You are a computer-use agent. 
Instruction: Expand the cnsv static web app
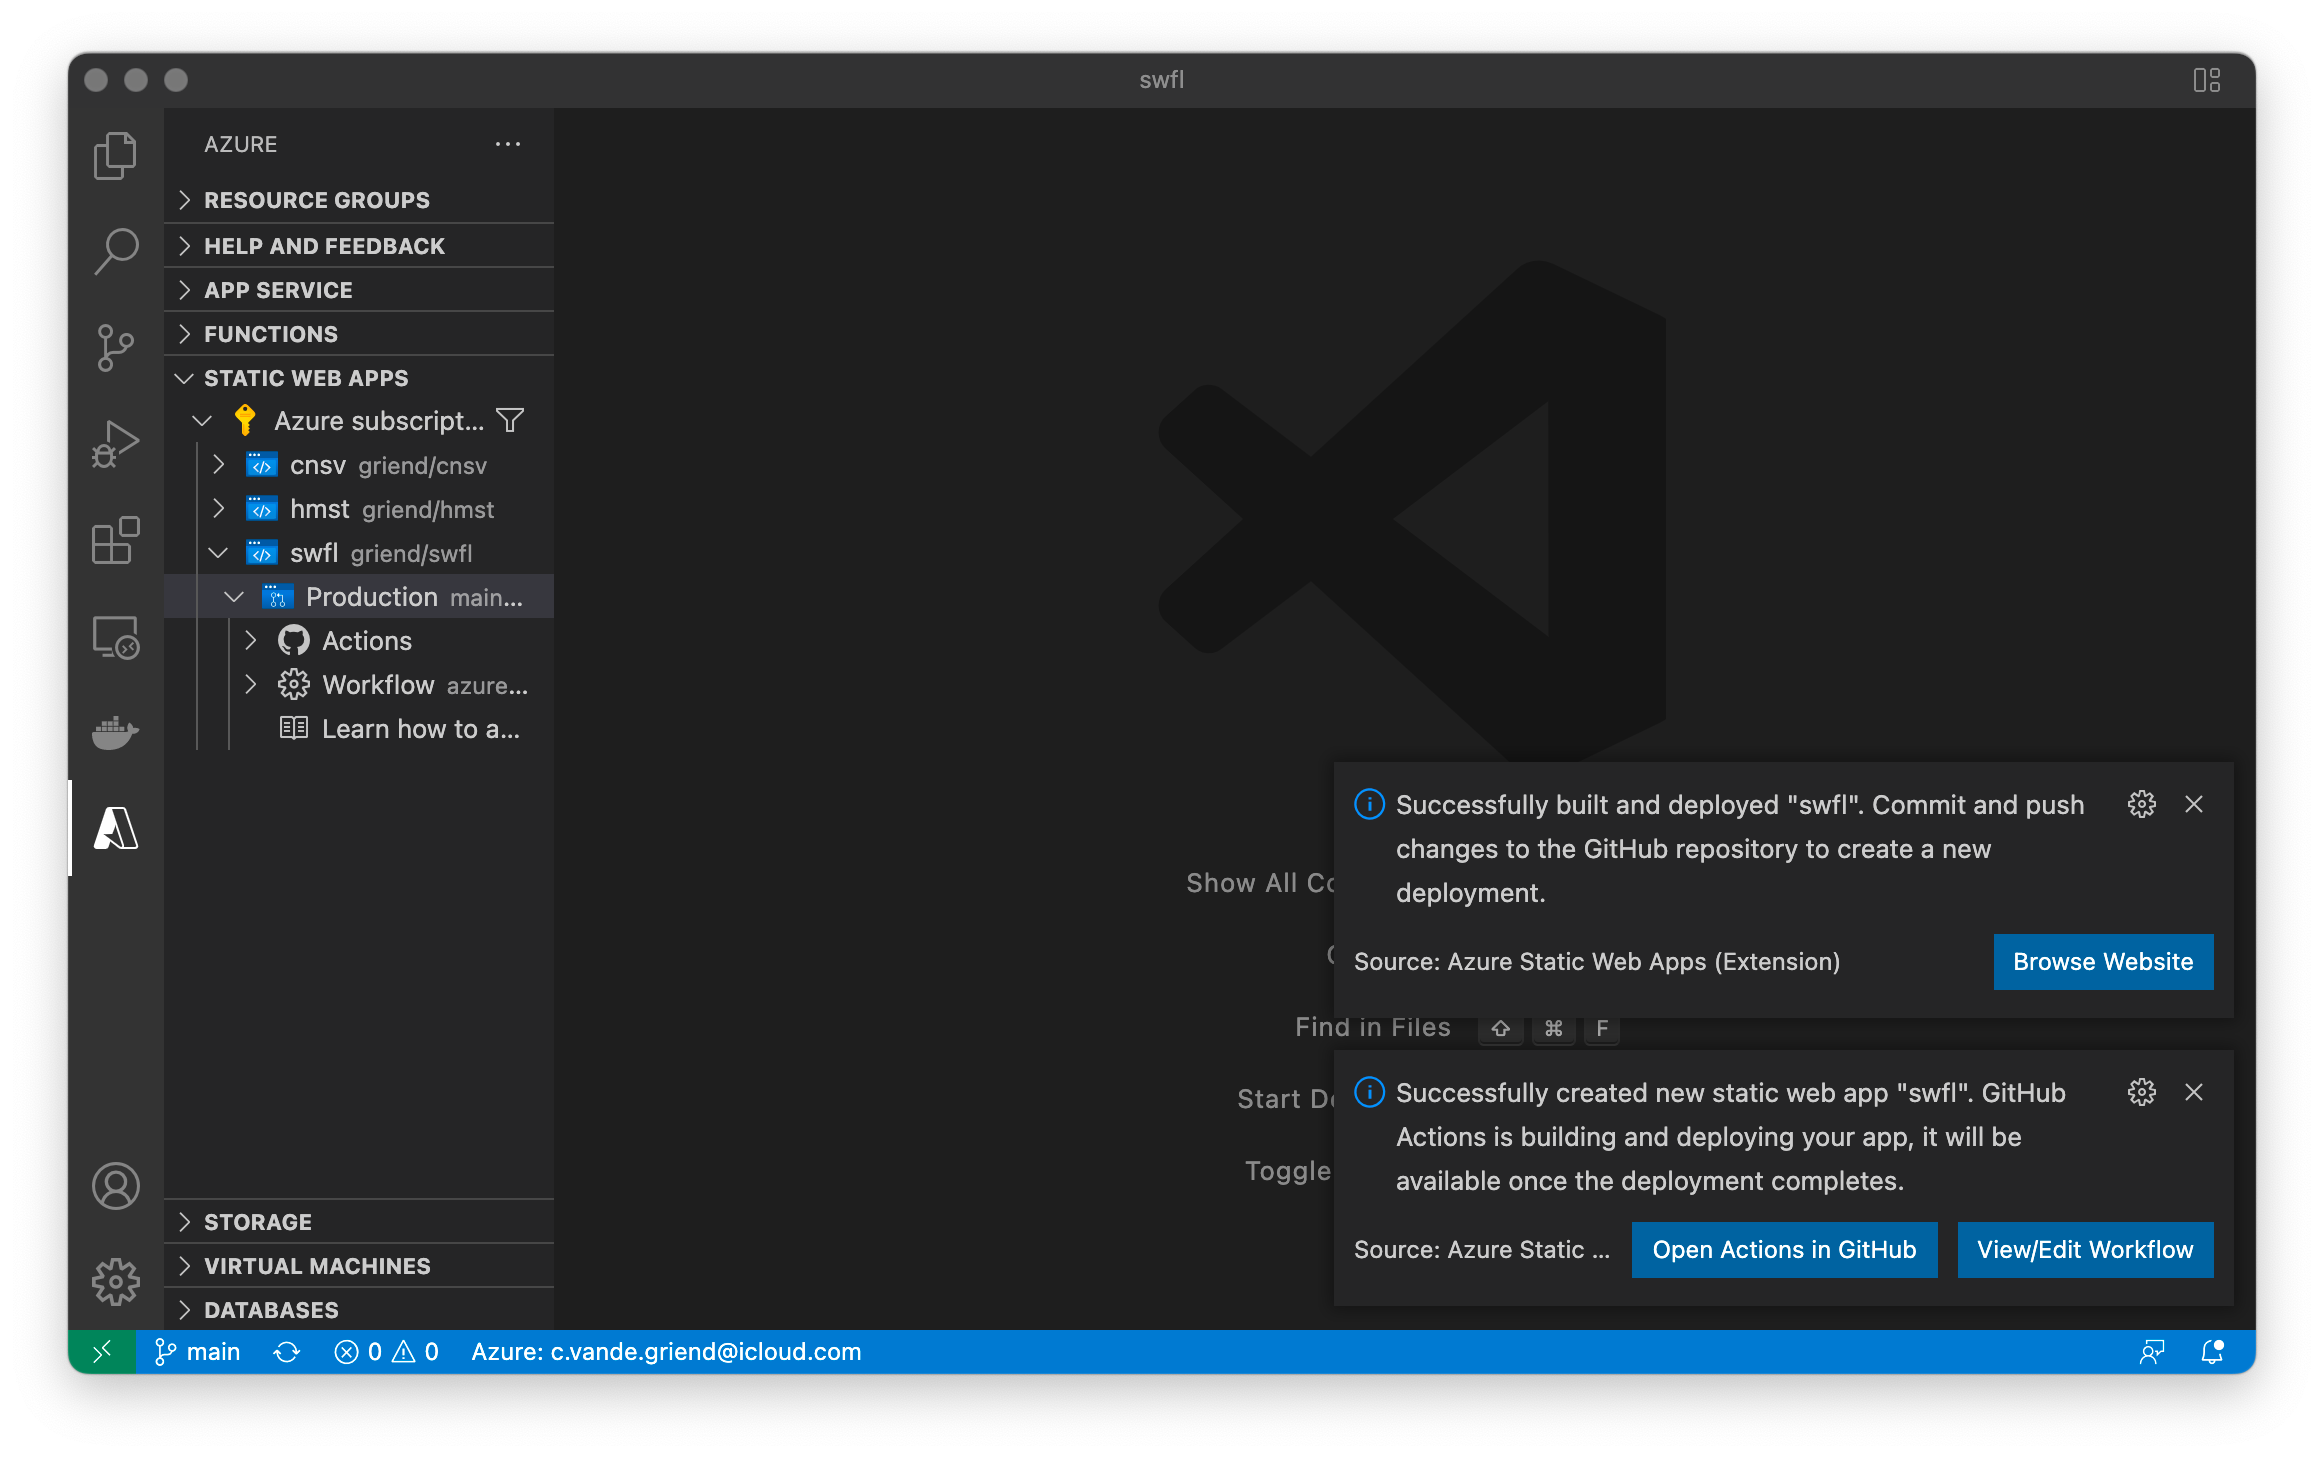[x=218, y=465]
